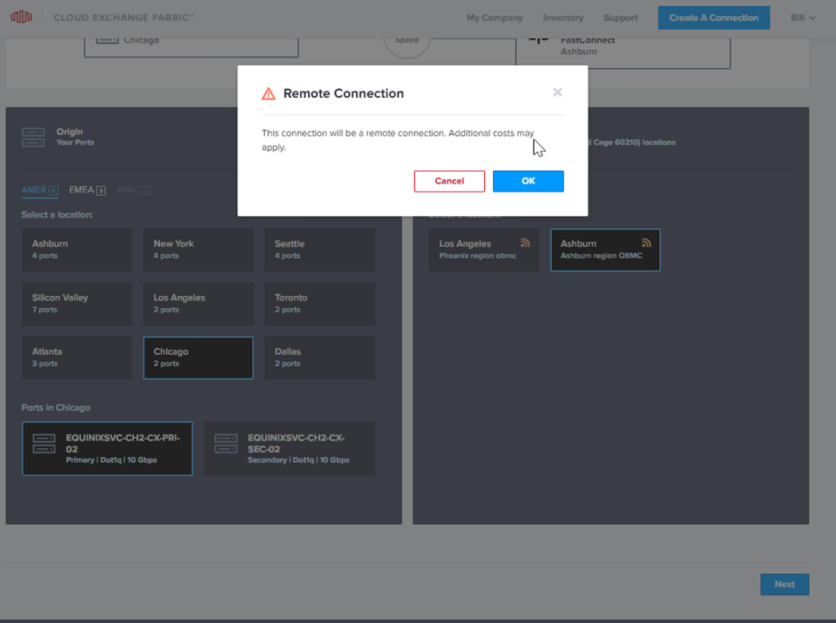The image size is (836, 623).
Task: Select Los Angeles 2 ports origin location
Action: pos(198,304)
